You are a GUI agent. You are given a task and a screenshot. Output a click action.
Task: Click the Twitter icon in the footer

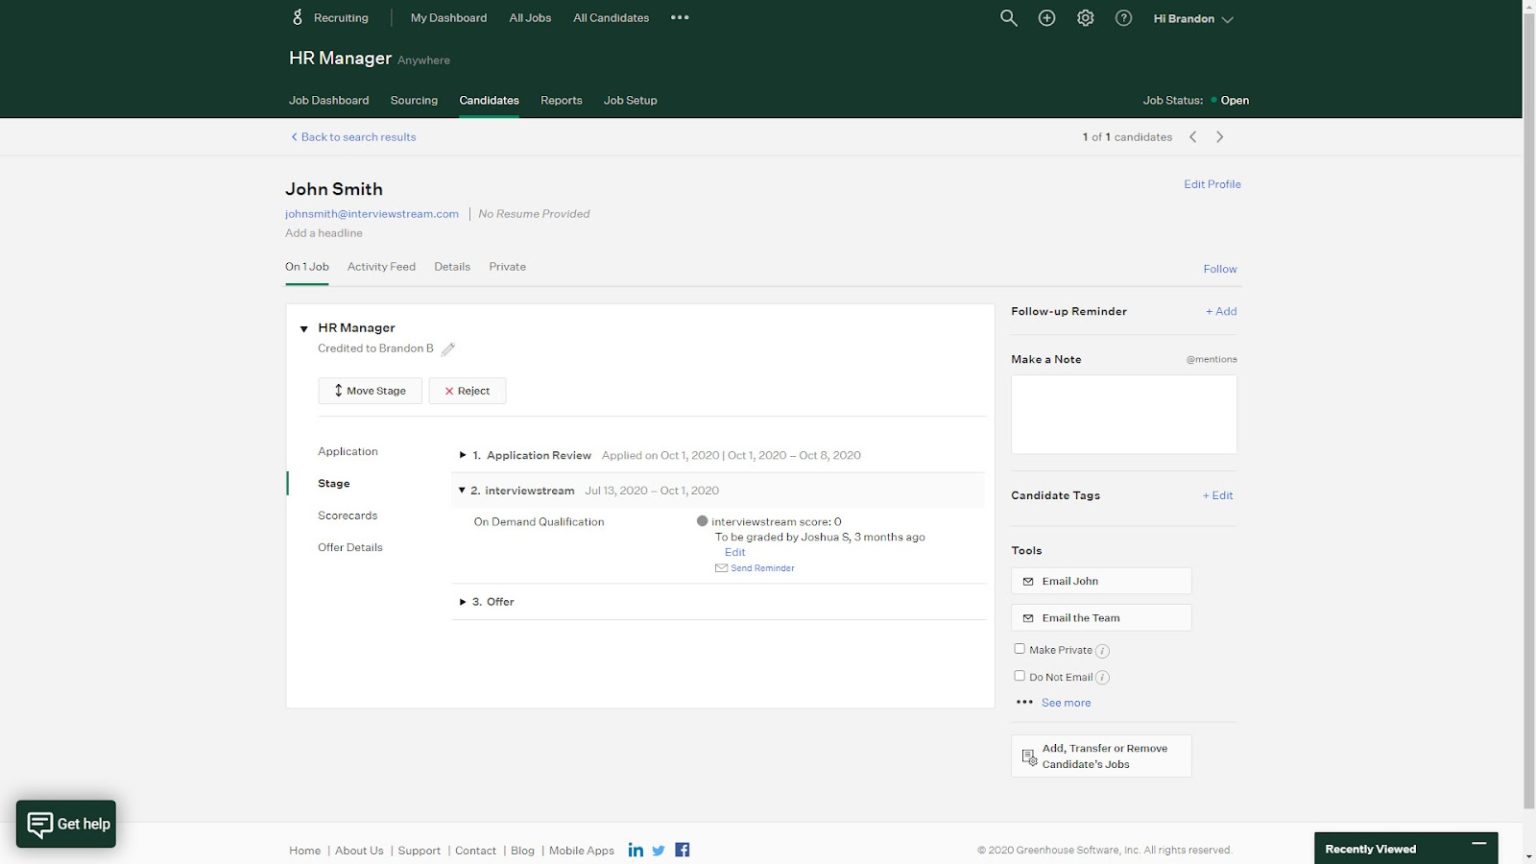pyautogui.click(x=658, y=849)
